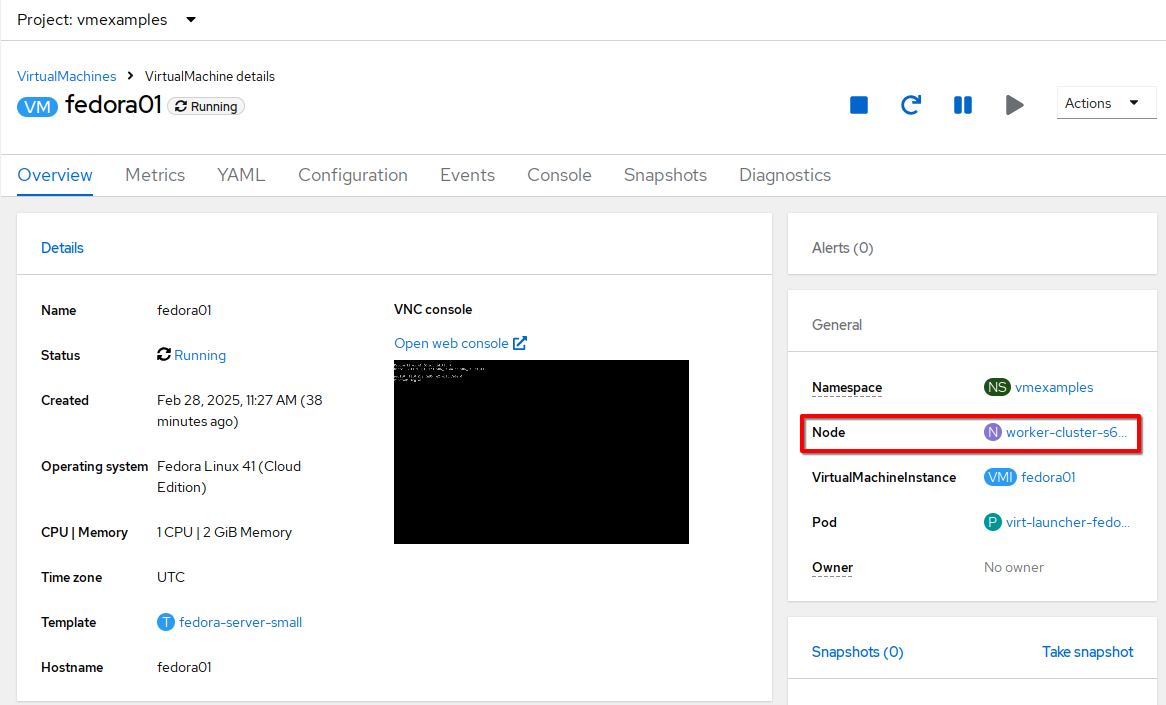Open the Diagnostics tab
This screenshot has height=705, width=1166.
coord(785,175)
